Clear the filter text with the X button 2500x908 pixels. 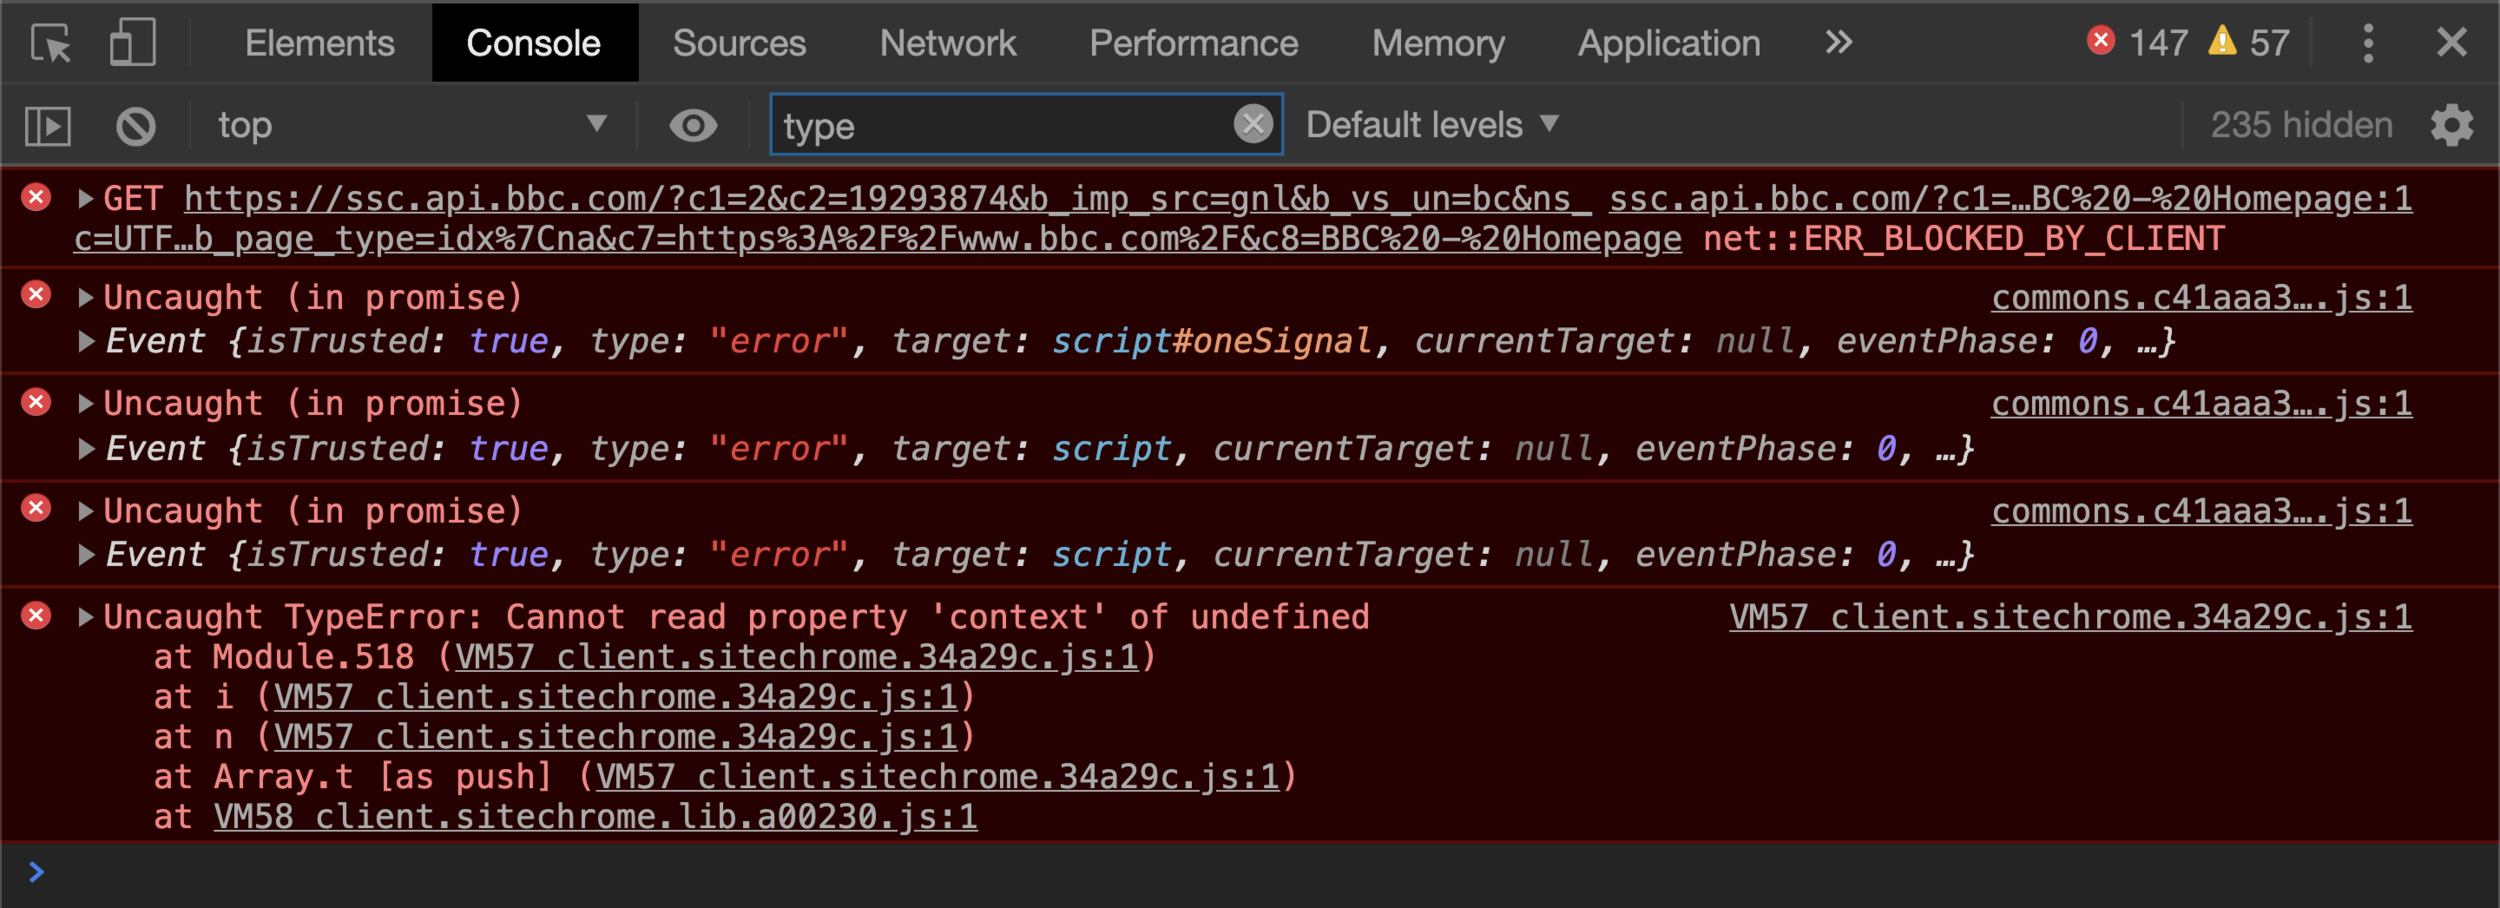coord(1253,124)
